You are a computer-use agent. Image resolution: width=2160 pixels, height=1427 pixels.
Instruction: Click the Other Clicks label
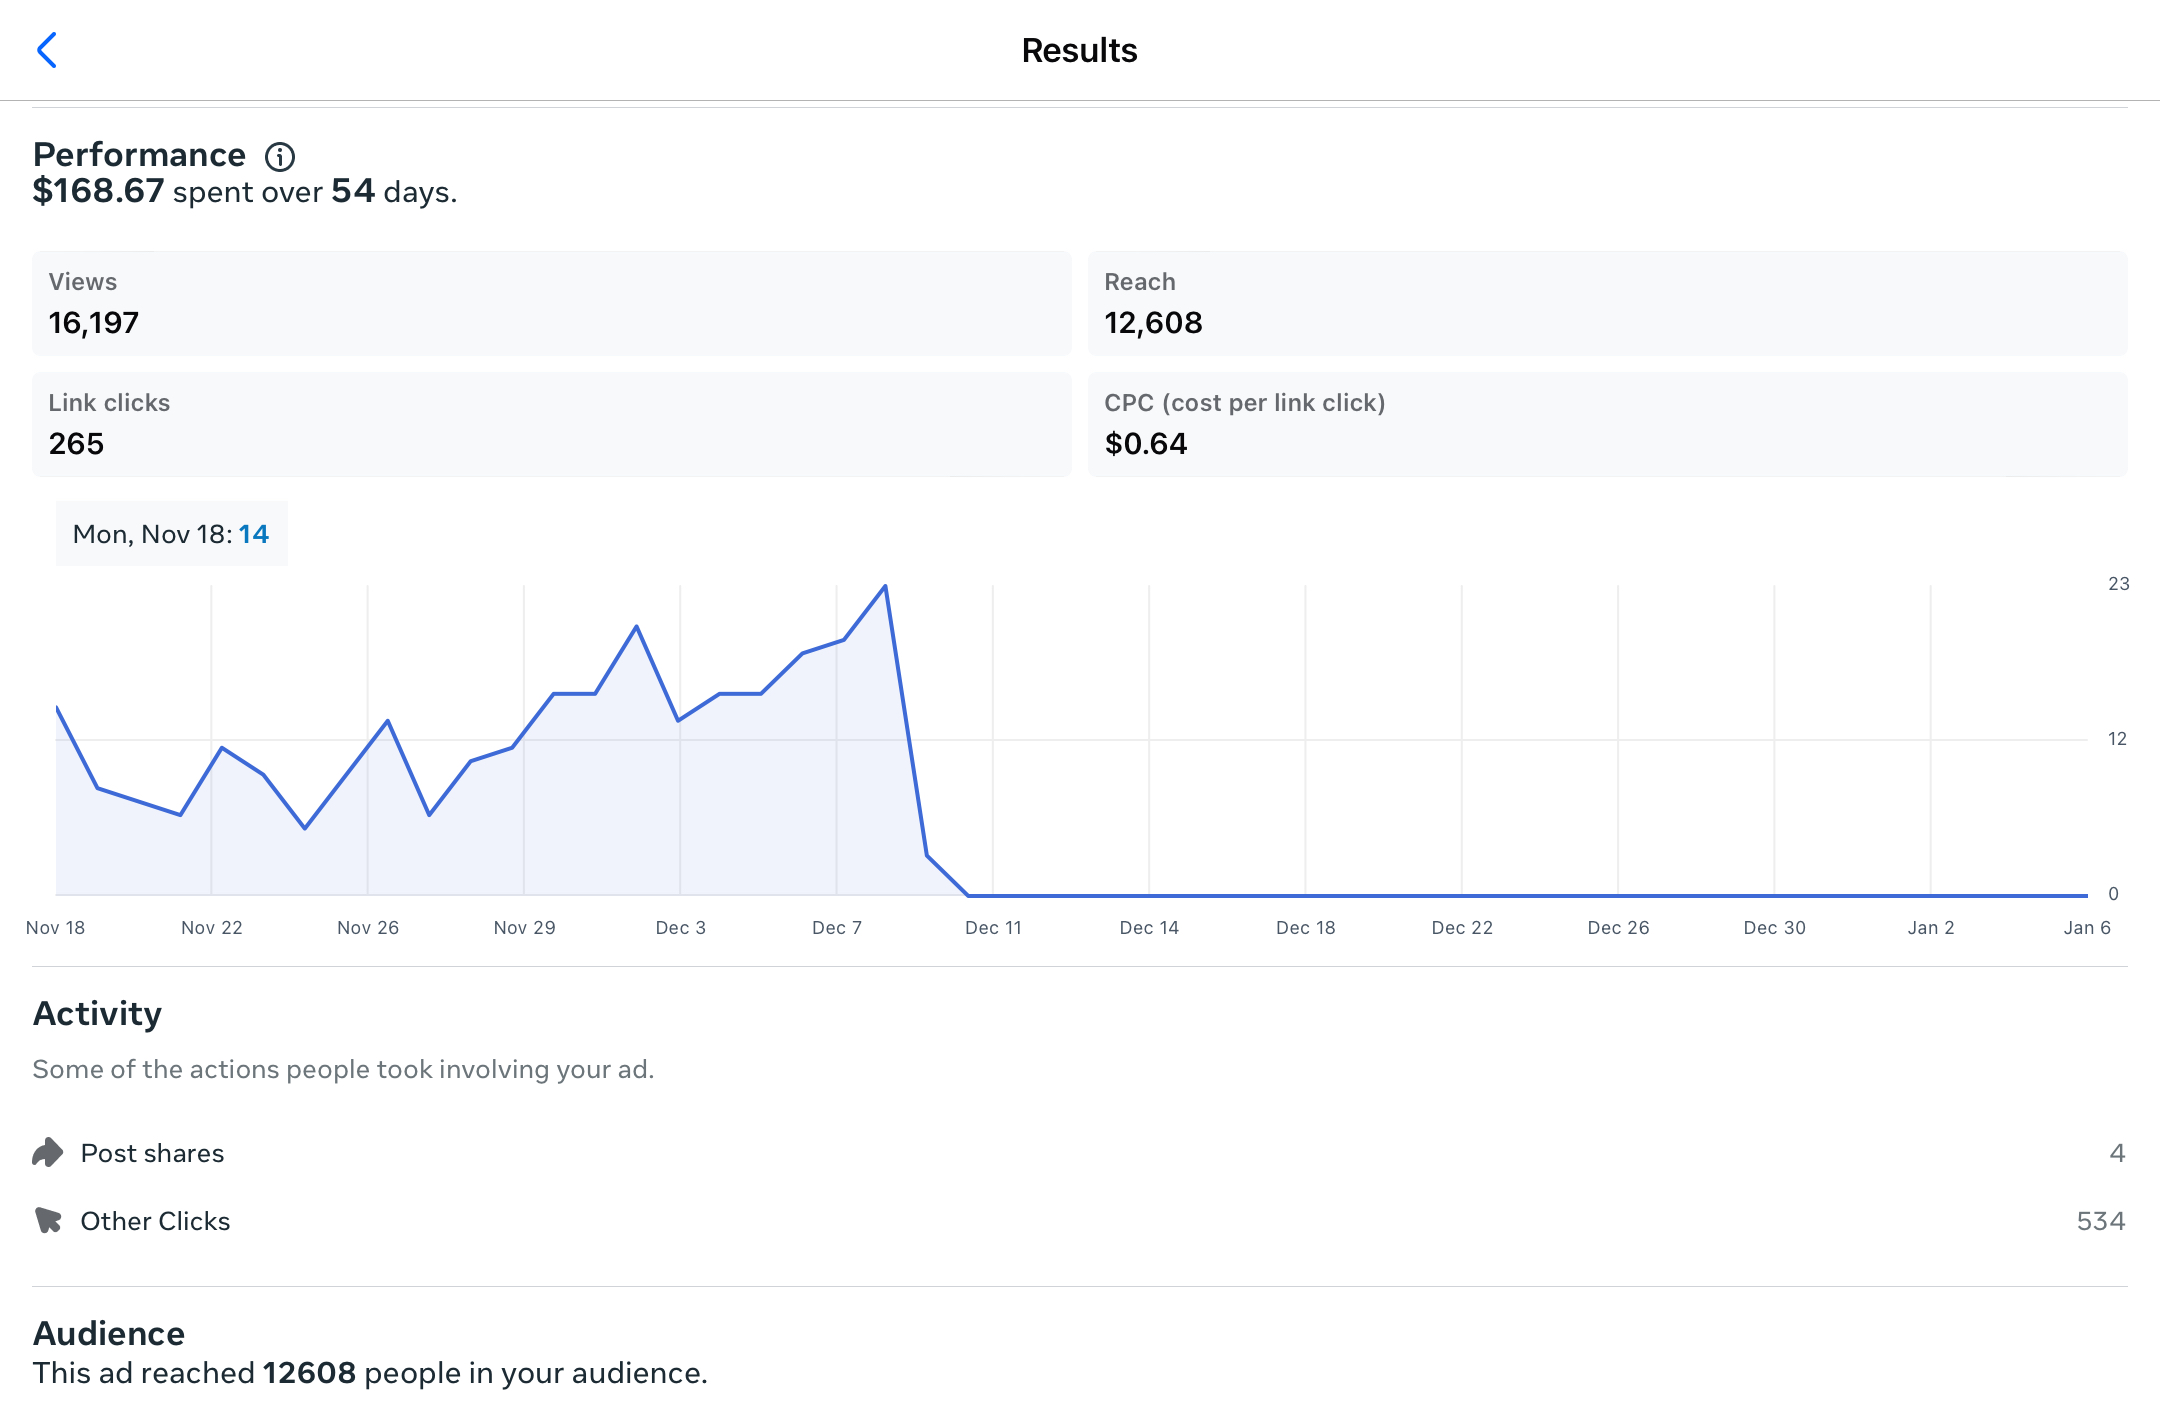pos(155,1221)
